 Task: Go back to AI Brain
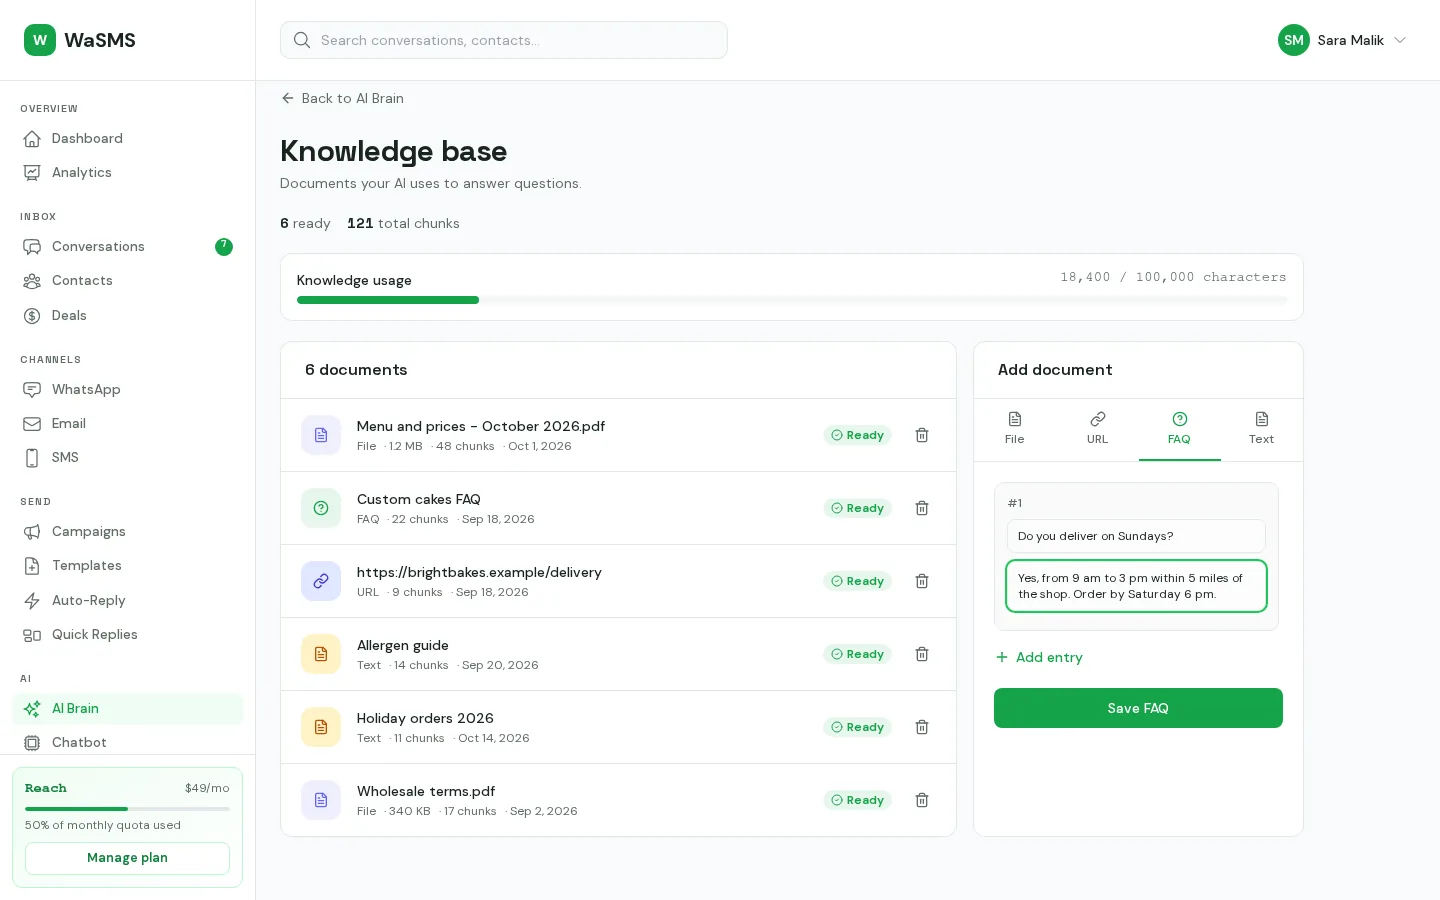click(x=343, y=98)
